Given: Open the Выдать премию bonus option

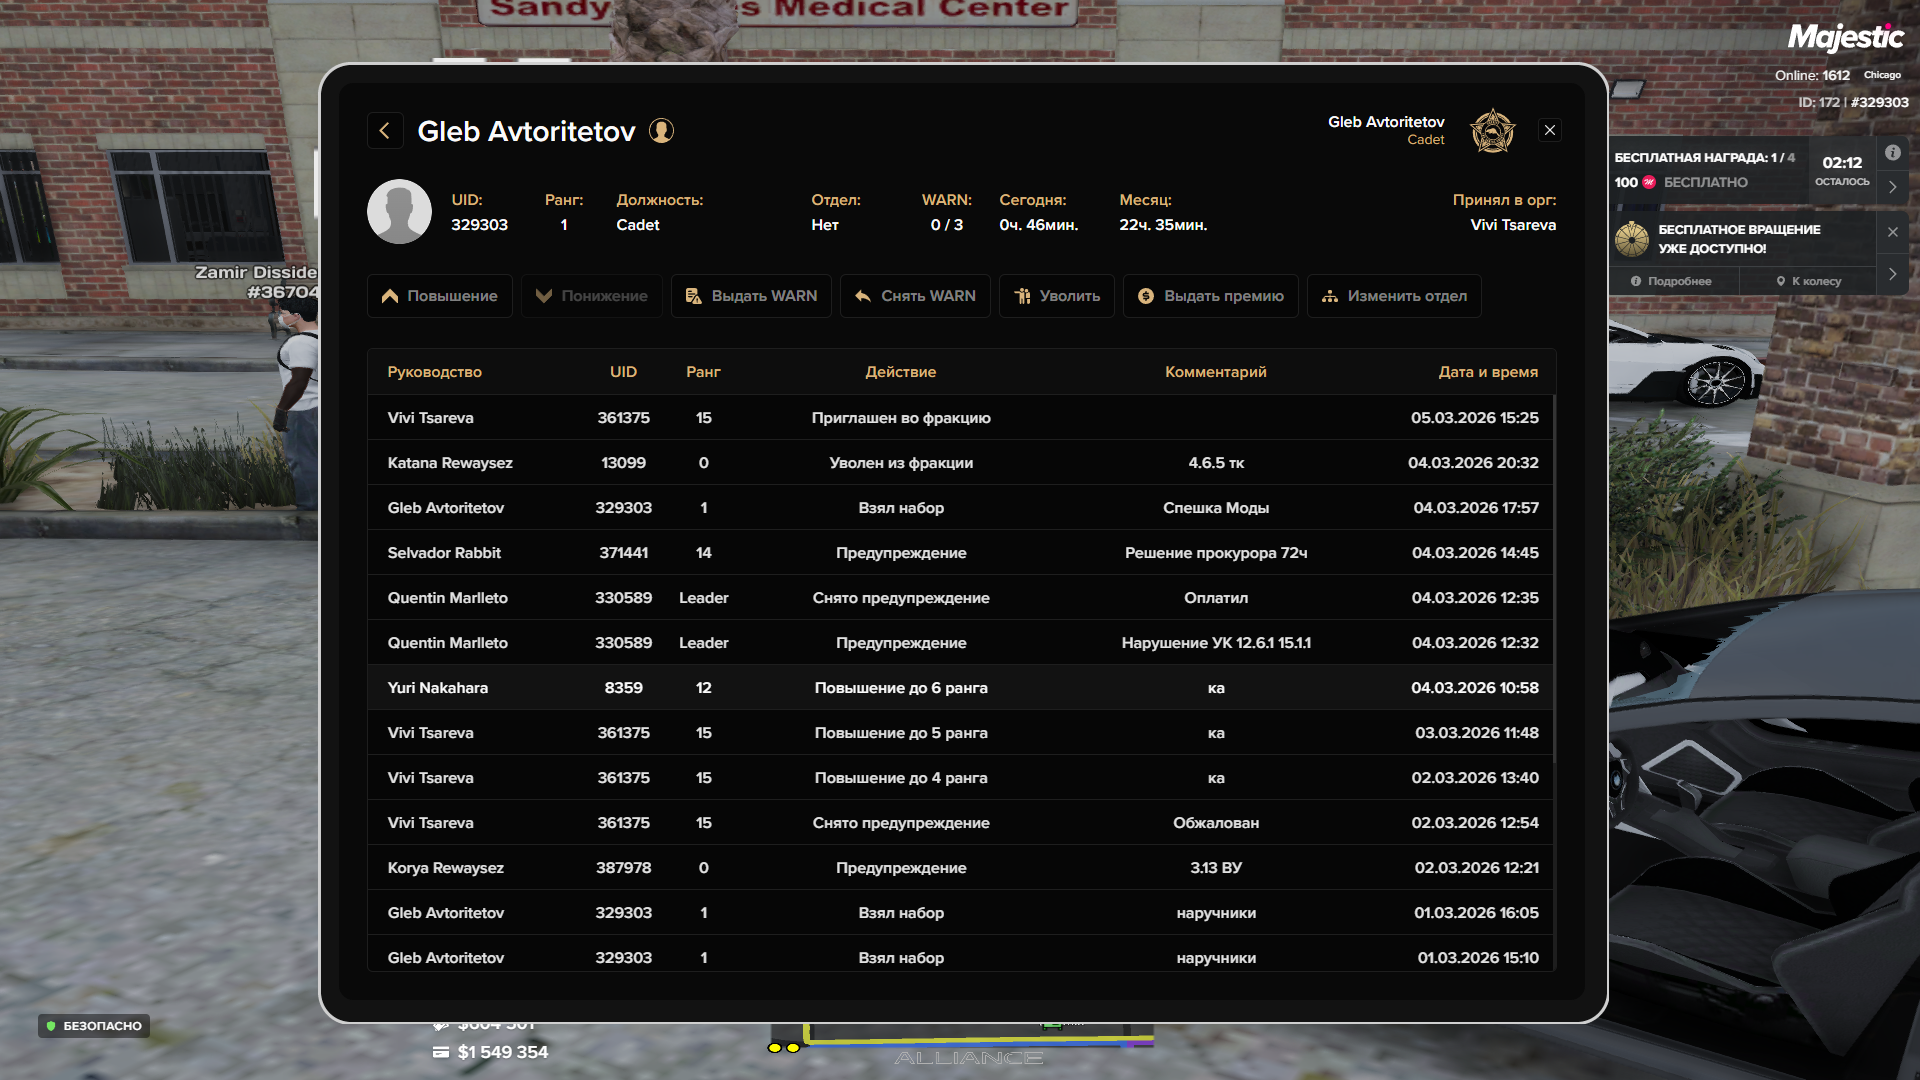Looking at the screenshot, I should point(1210,296).
